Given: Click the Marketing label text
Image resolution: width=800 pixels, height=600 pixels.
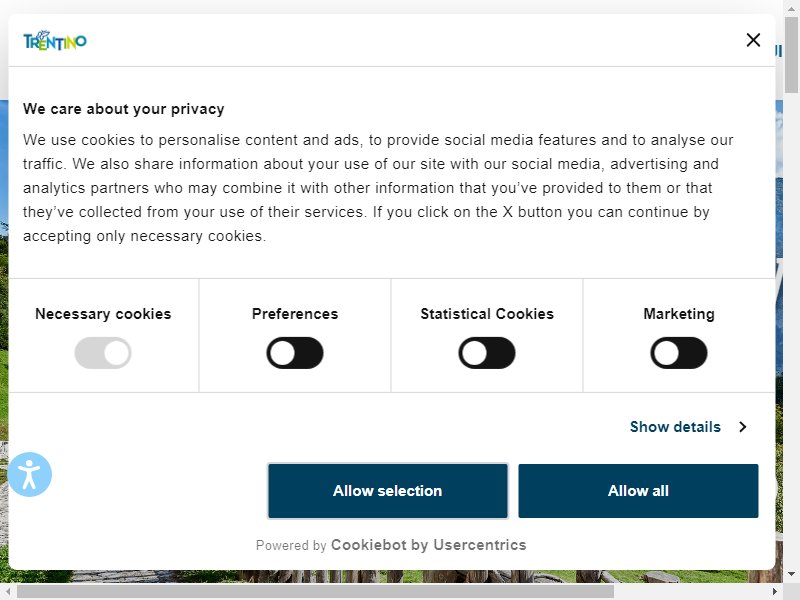Looking at the screenshot, I should (679, 314).
